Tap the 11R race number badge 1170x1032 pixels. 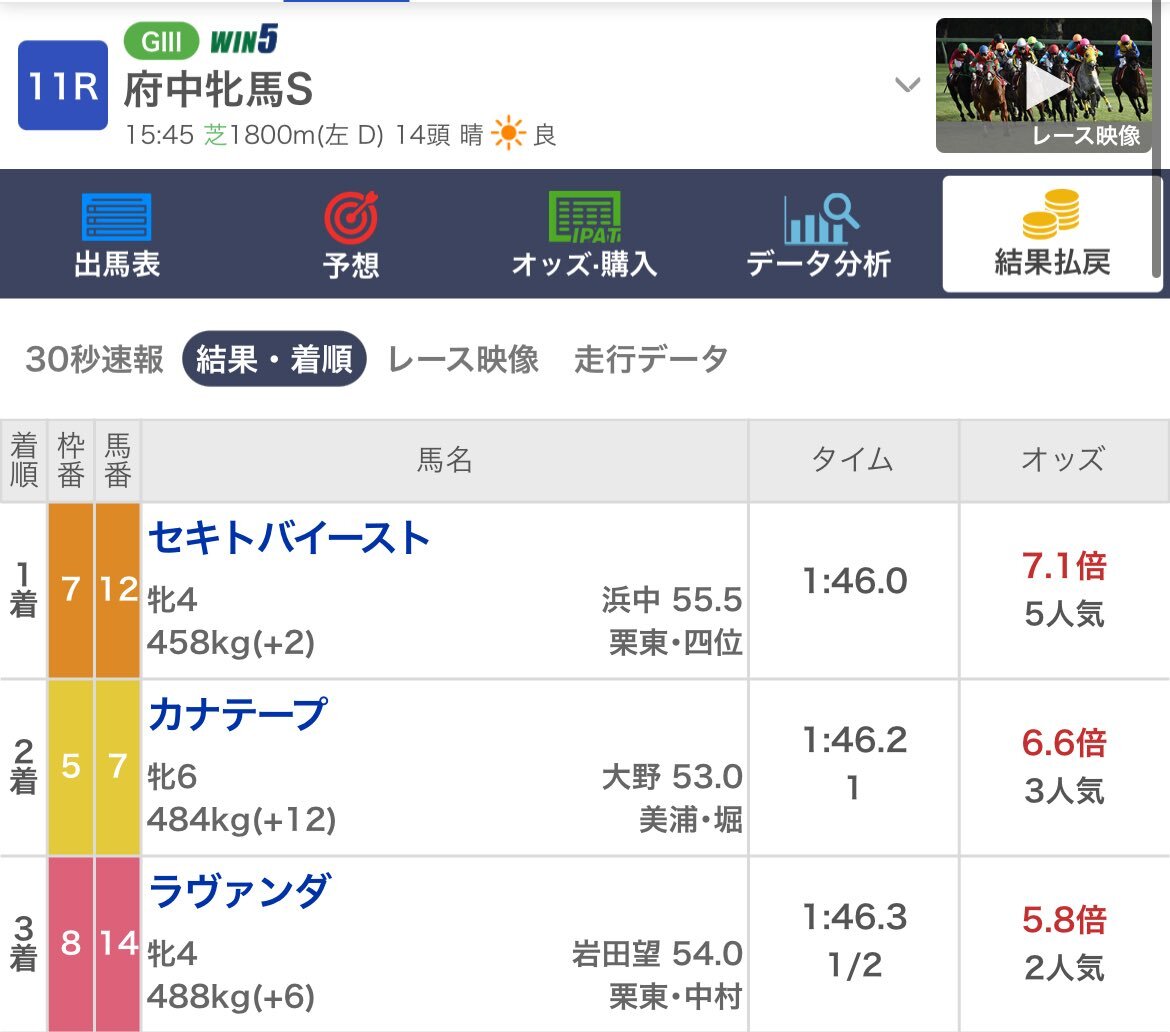[x=63, y=85]
